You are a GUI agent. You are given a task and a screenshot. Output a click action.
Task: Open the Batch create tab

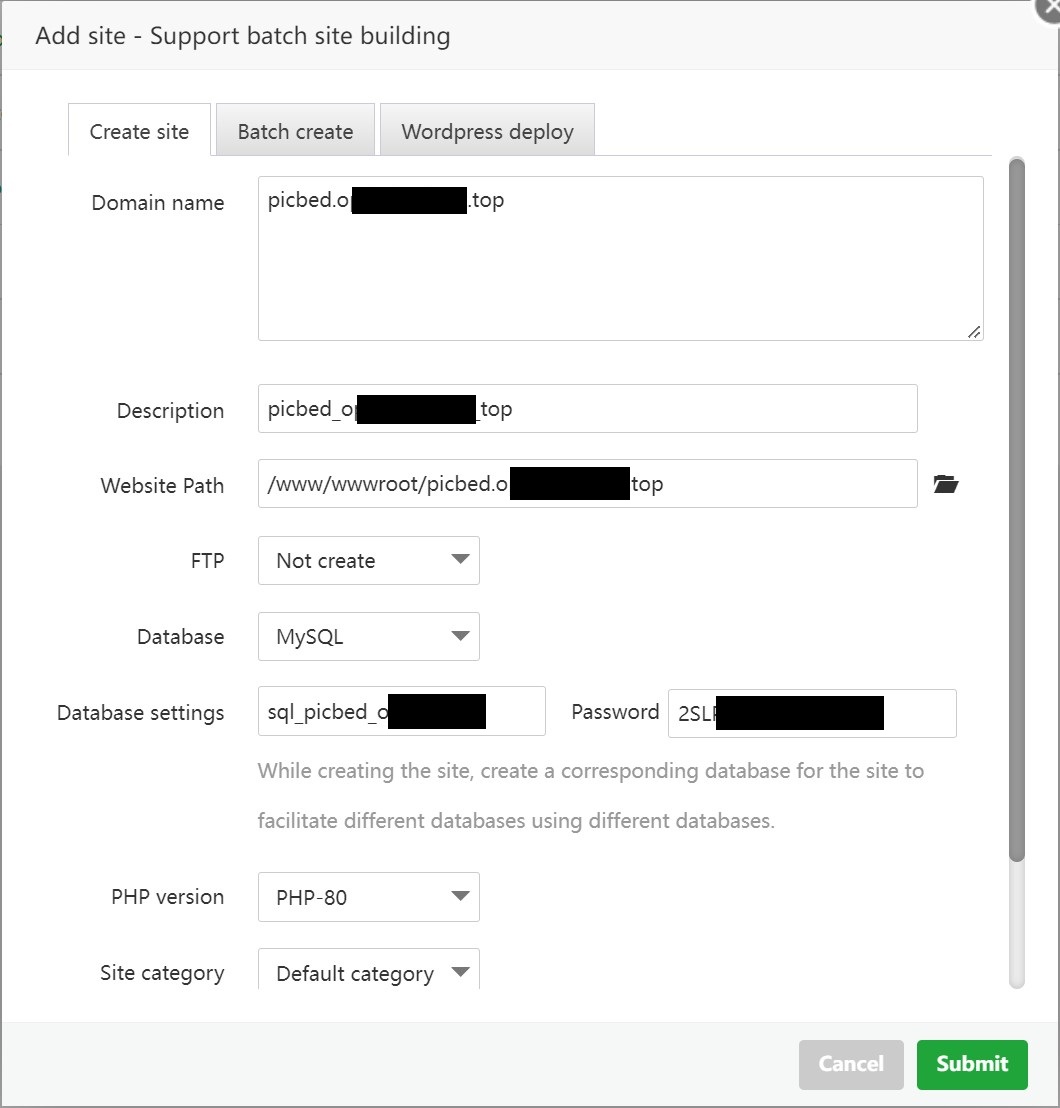click(x=295, y=131)
